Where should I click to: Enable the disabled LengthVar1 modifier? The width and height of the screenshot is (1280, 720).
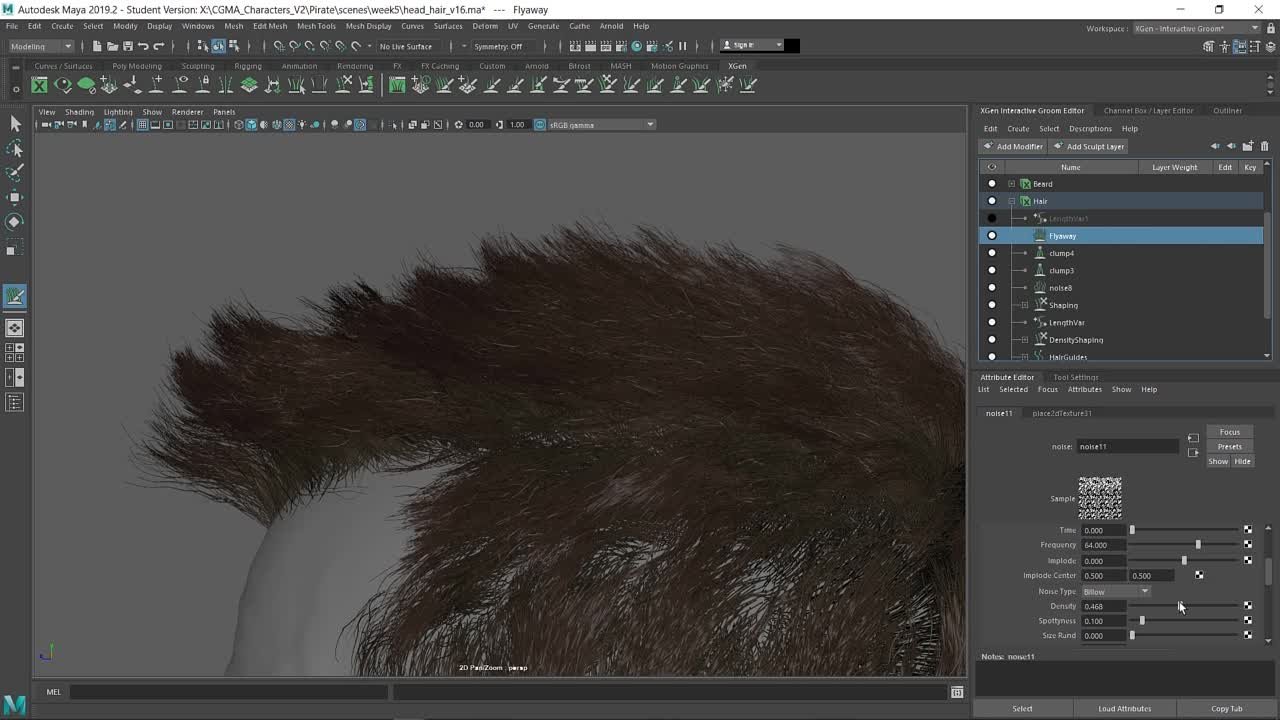point(992,218)
